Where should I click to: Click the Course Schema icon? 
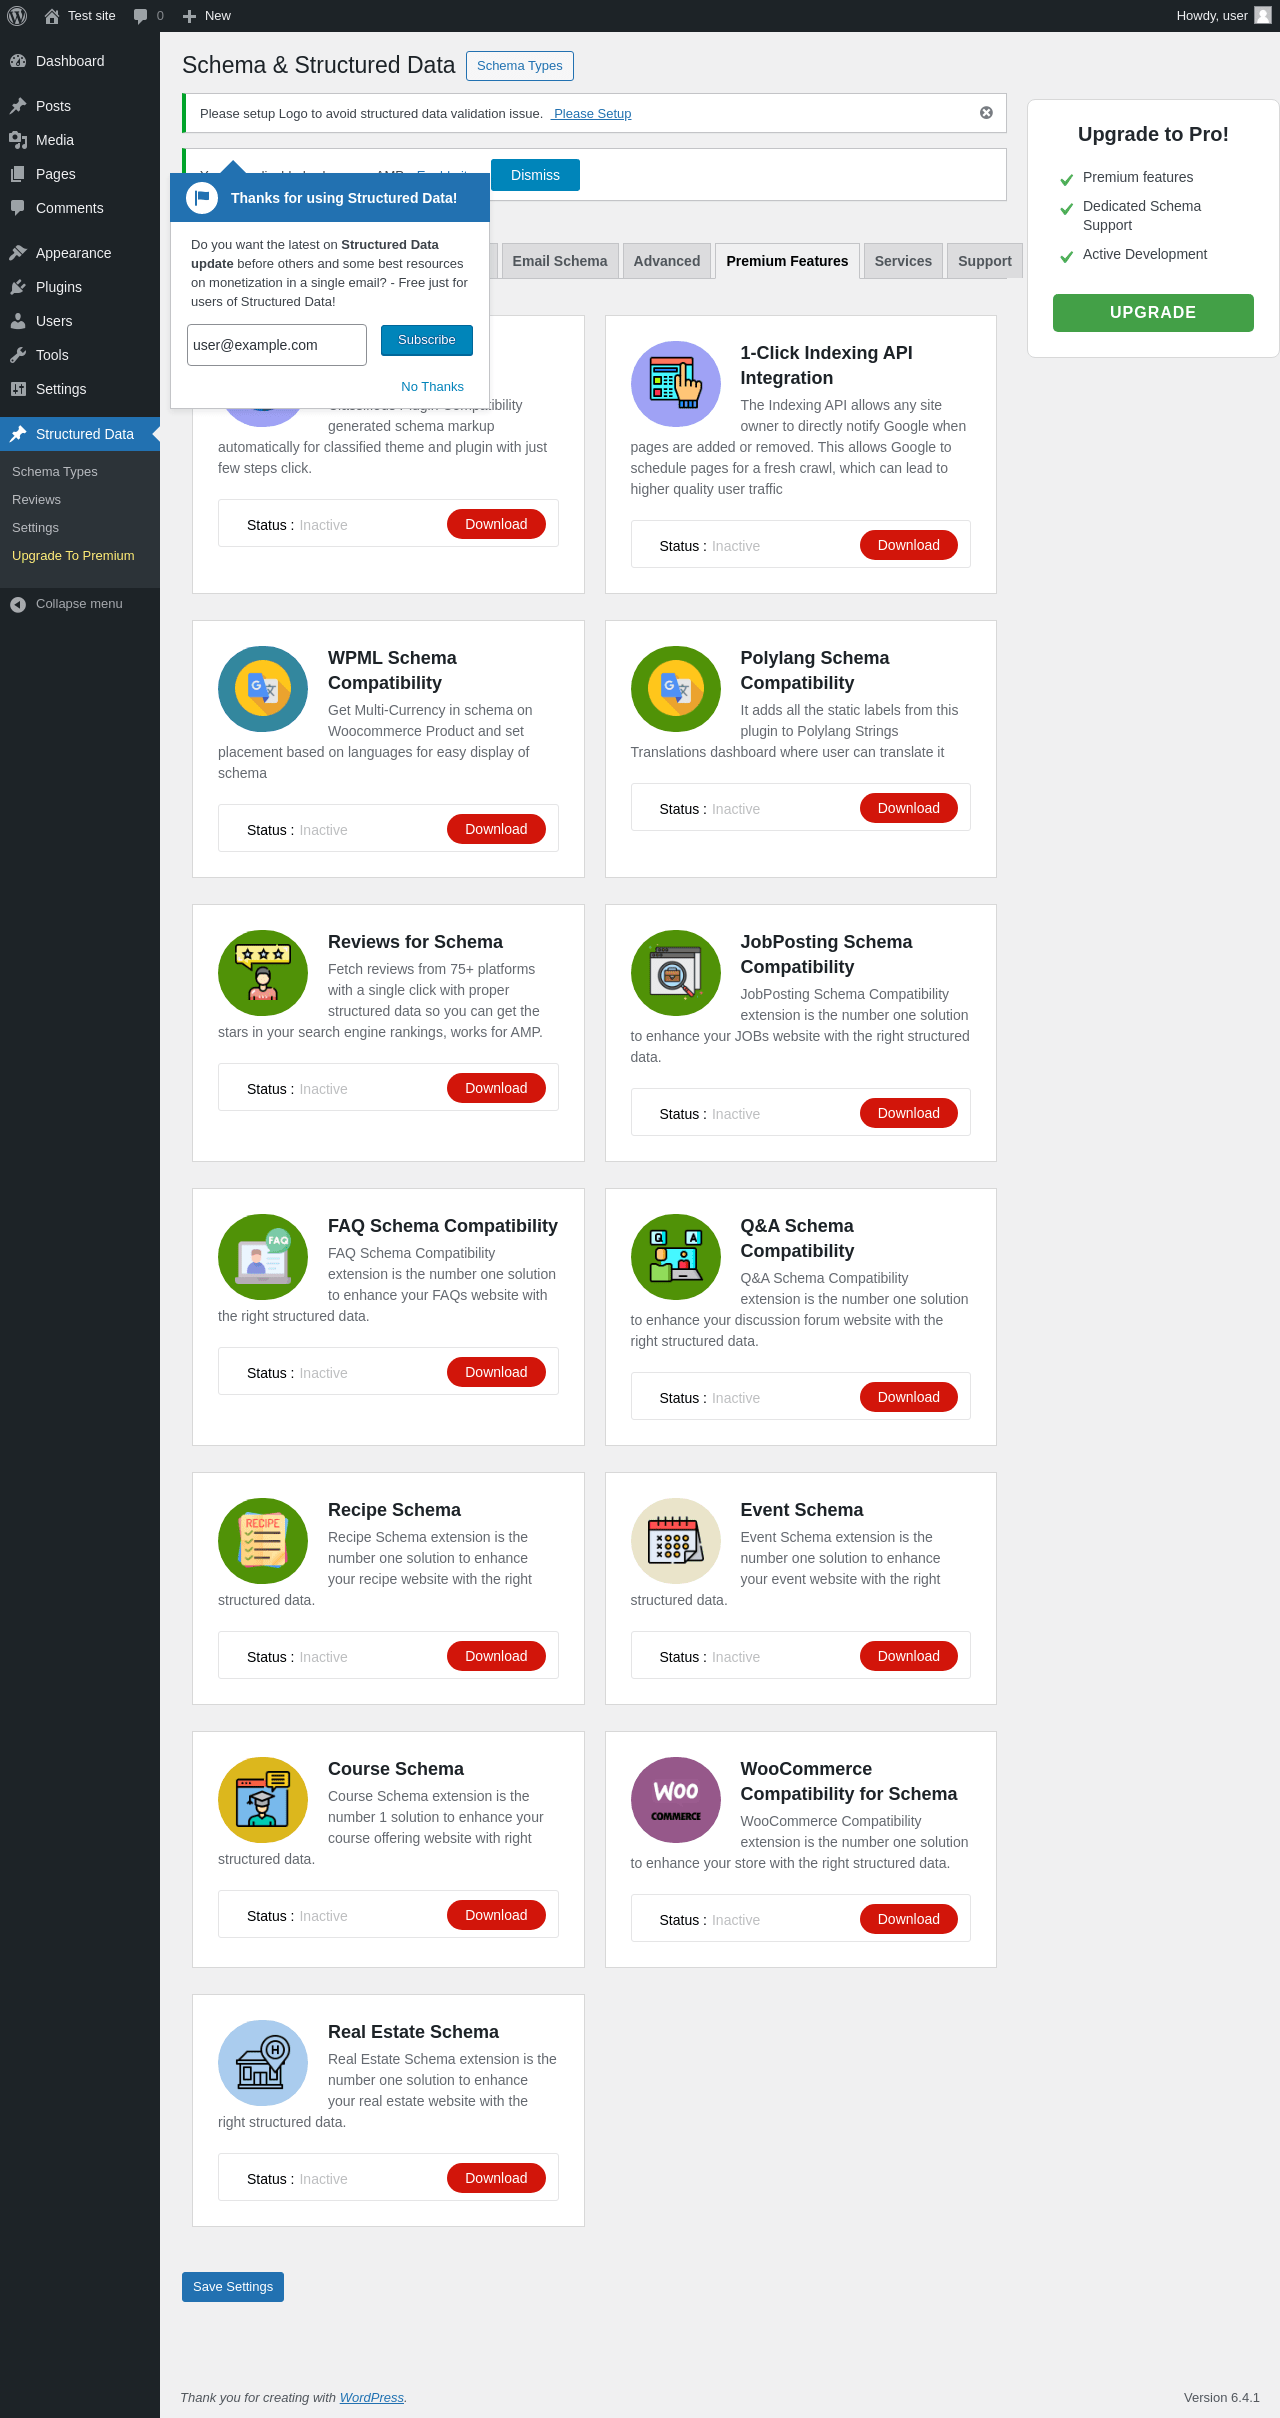263,1800
